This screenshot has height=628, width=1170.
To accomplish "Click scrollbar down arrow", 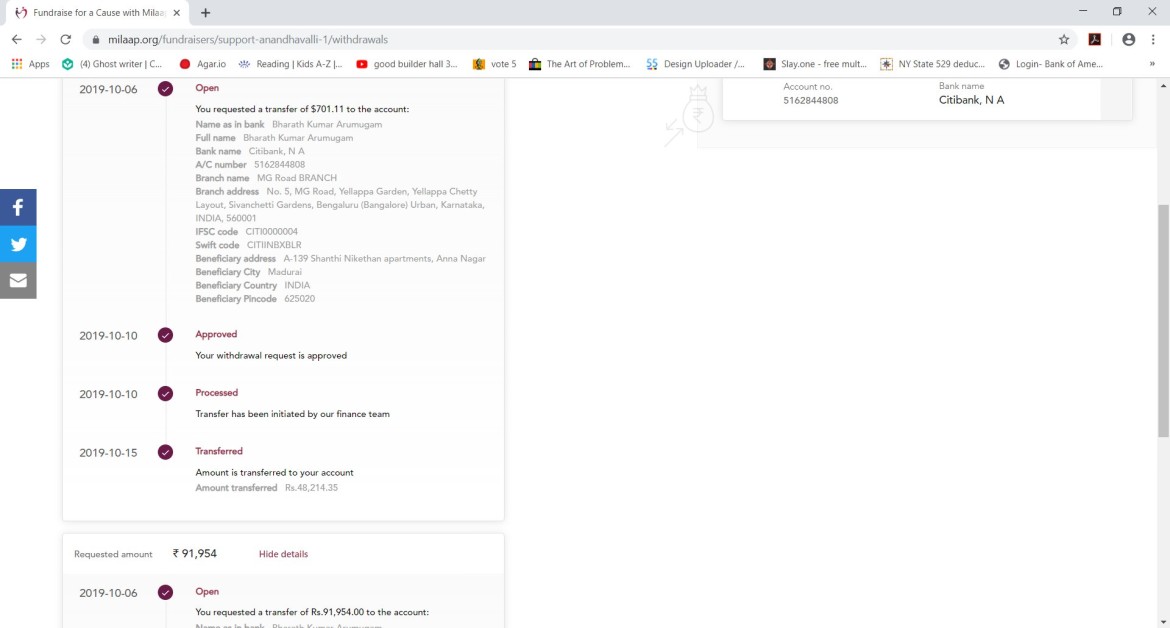I will [x=1163, y=621].
